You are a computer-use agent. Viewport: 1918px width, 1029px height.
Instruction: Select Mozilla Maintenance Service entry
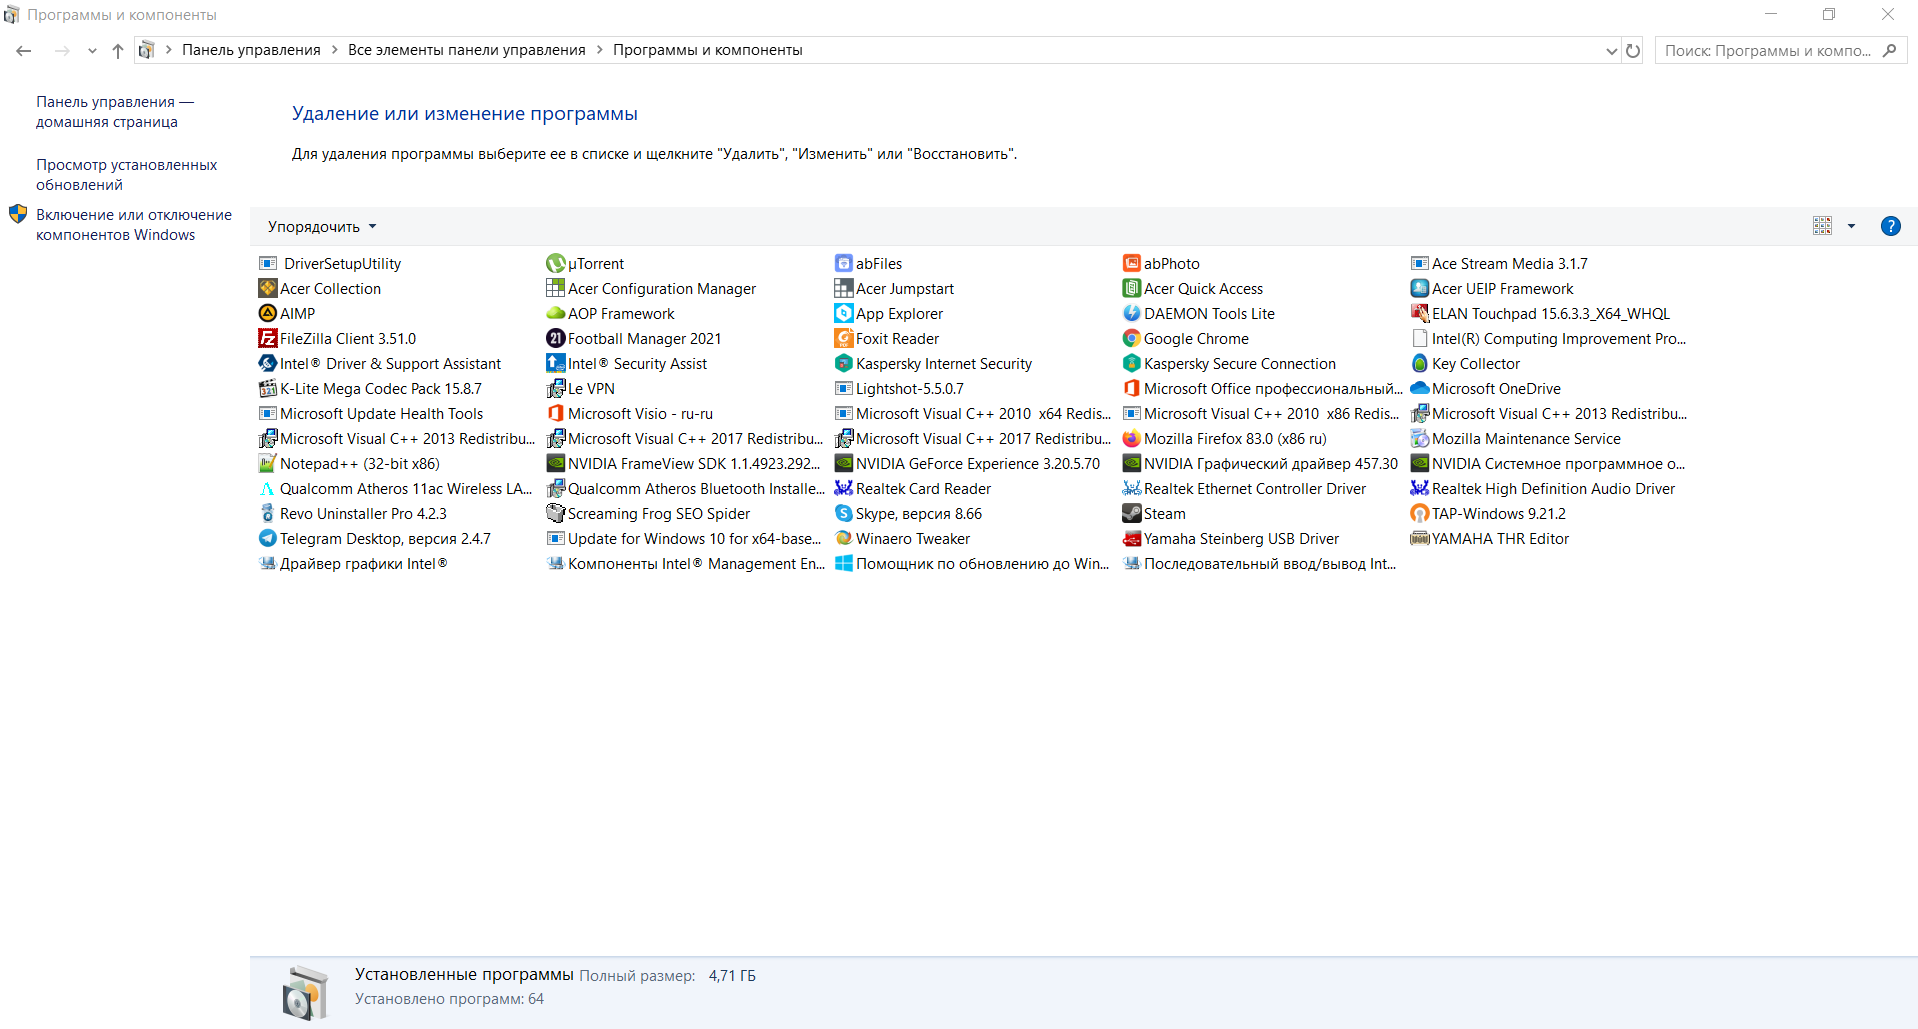(x=1515, y=439)
